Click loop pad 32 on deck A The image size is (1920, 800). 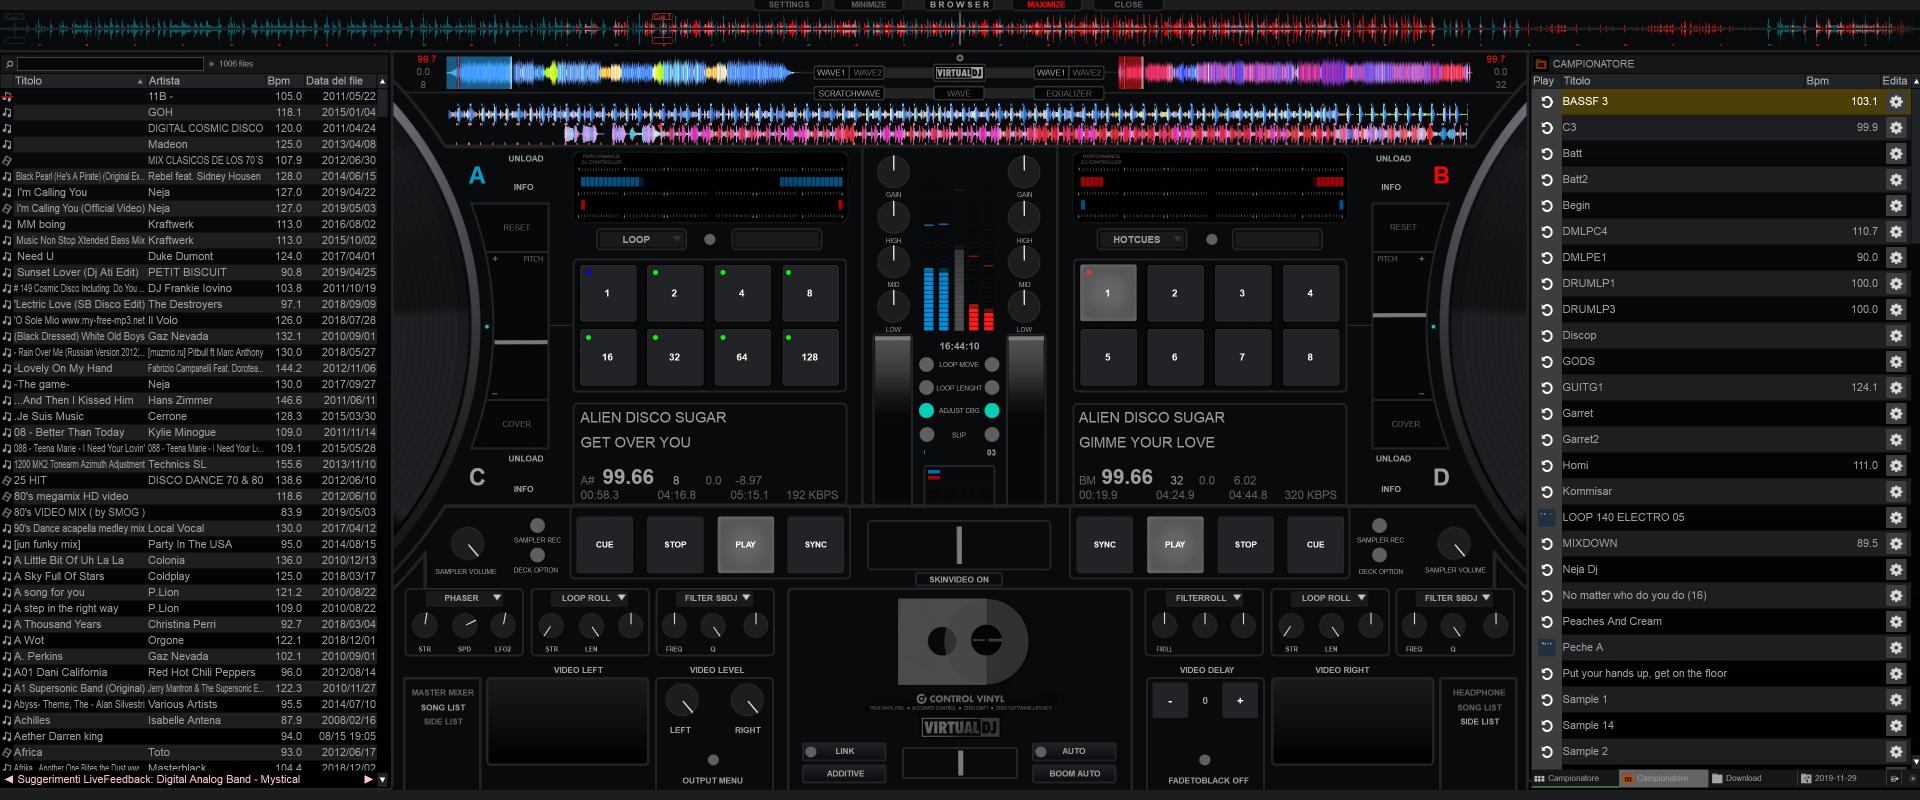coord(674,357)
